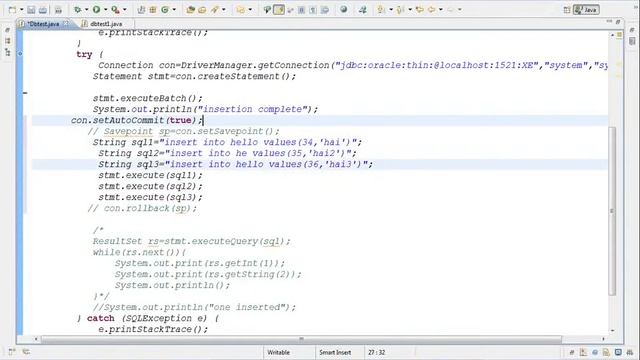The width and height of the screenshot is (640, 360).
Task: Click the Open Task icon
Action: pyautogui.click(x=202, y=9)
